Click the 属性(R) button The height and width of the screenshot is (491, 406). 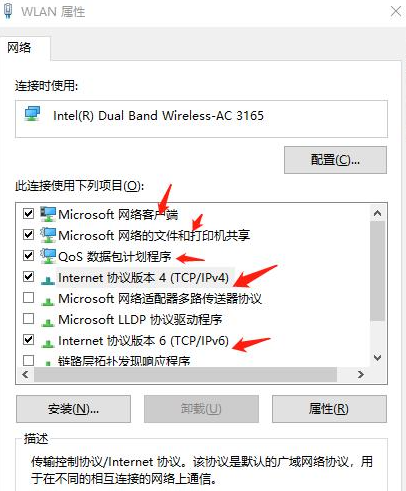point(329,409)
